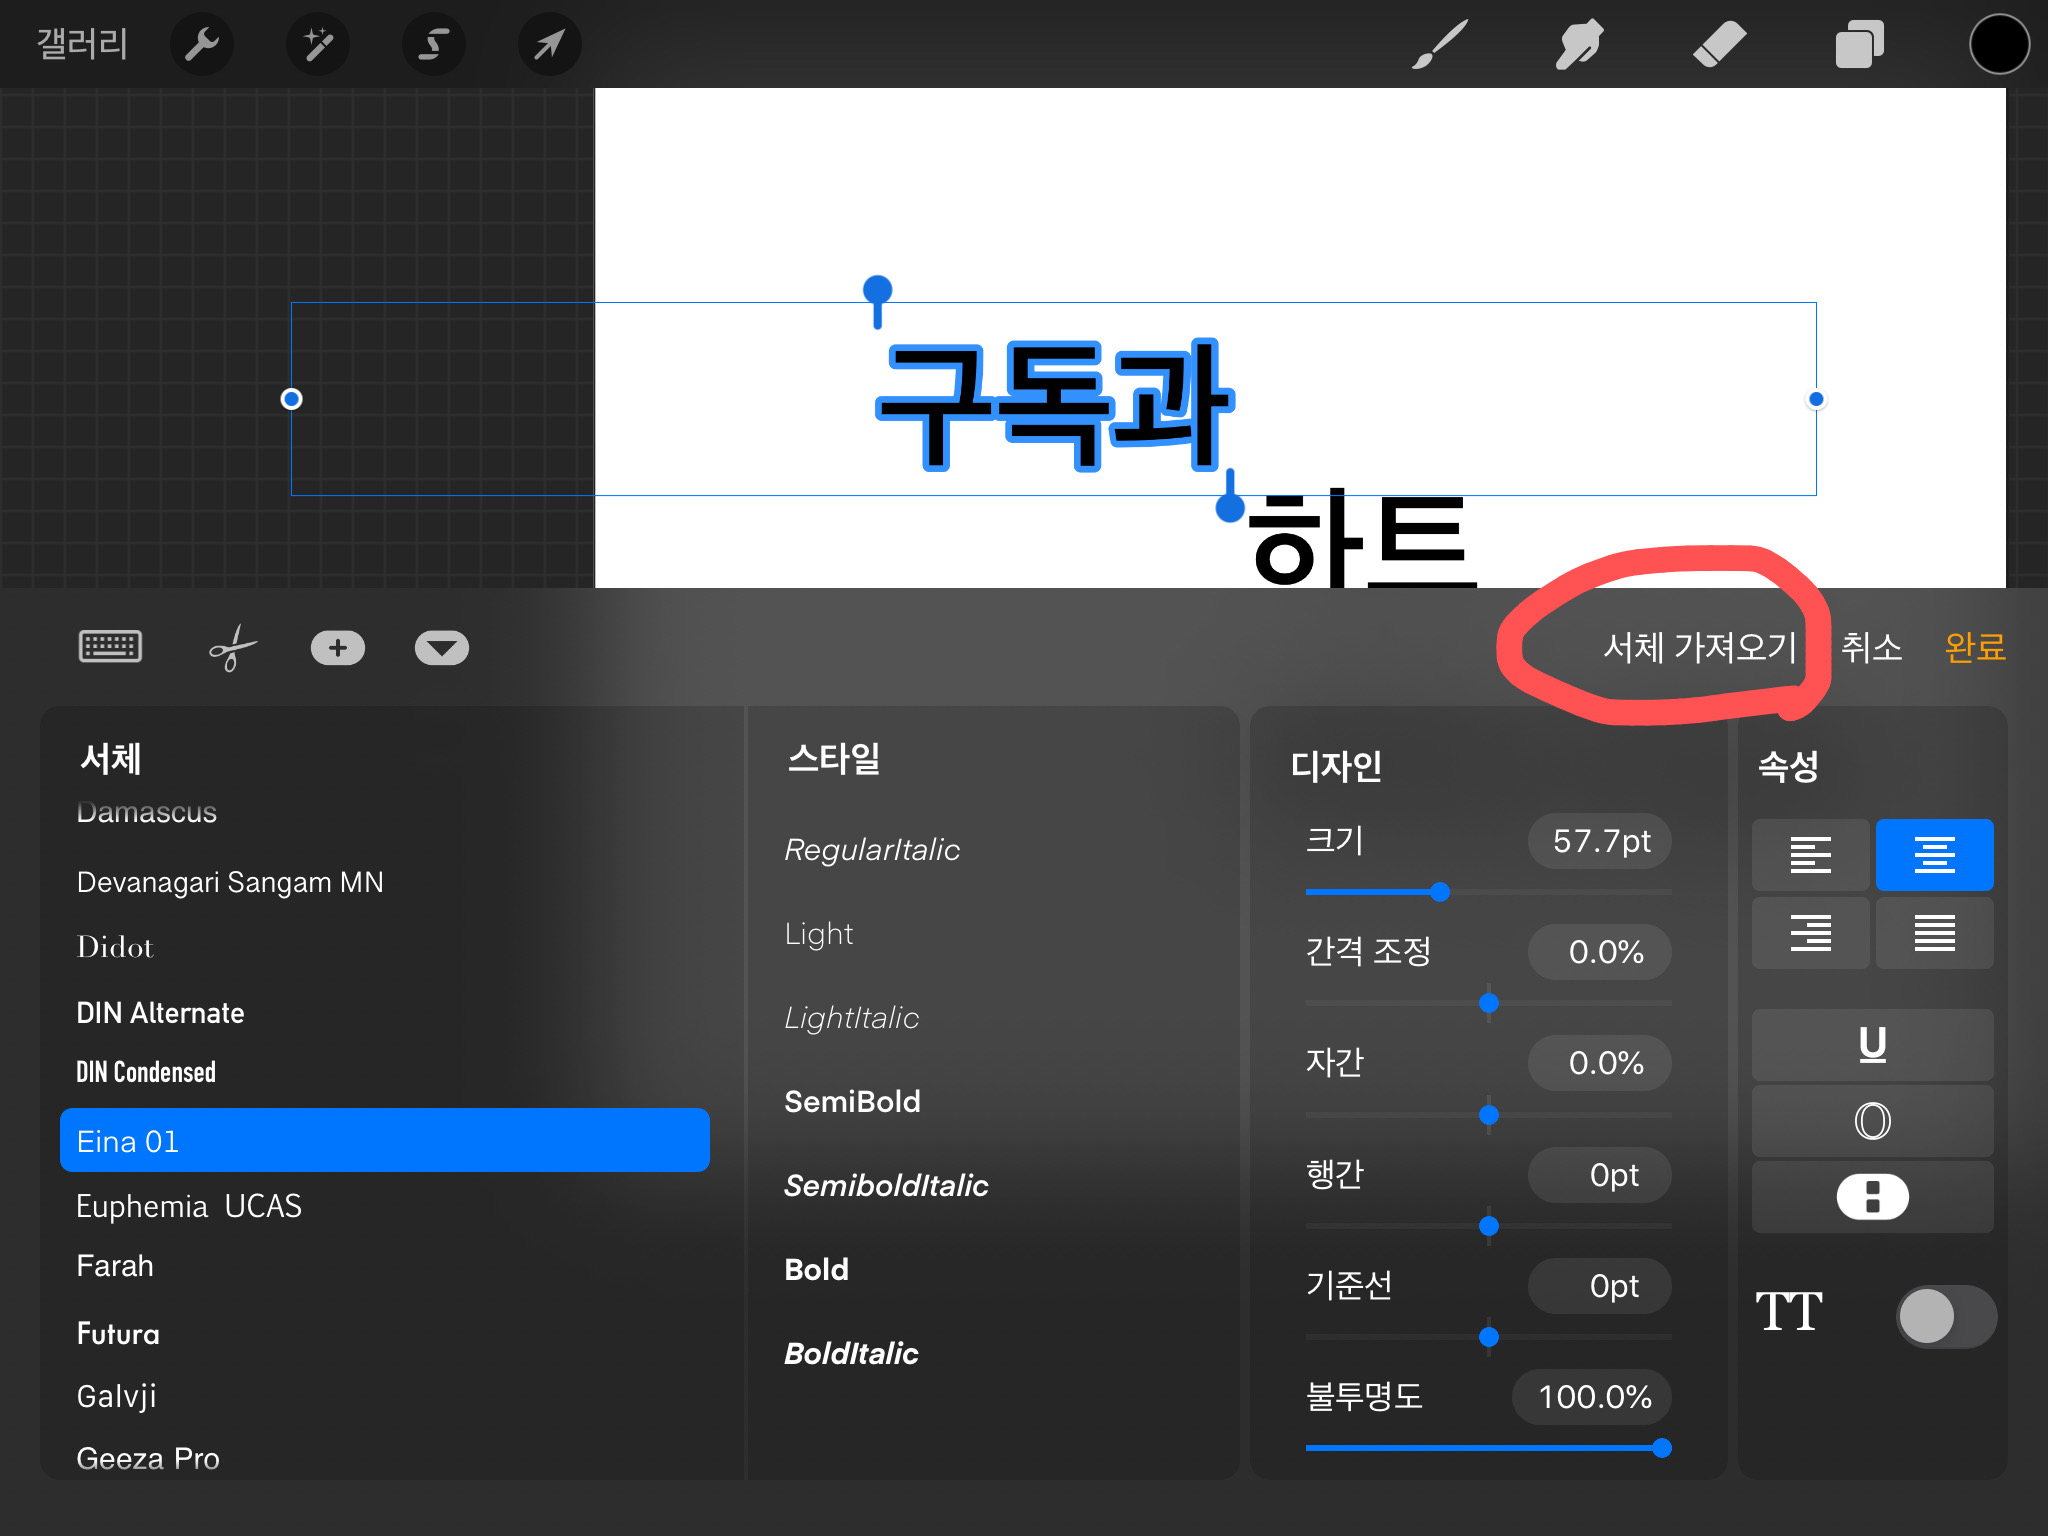
Task: Select the Geeza Pro font
Action: [148, 1458]
